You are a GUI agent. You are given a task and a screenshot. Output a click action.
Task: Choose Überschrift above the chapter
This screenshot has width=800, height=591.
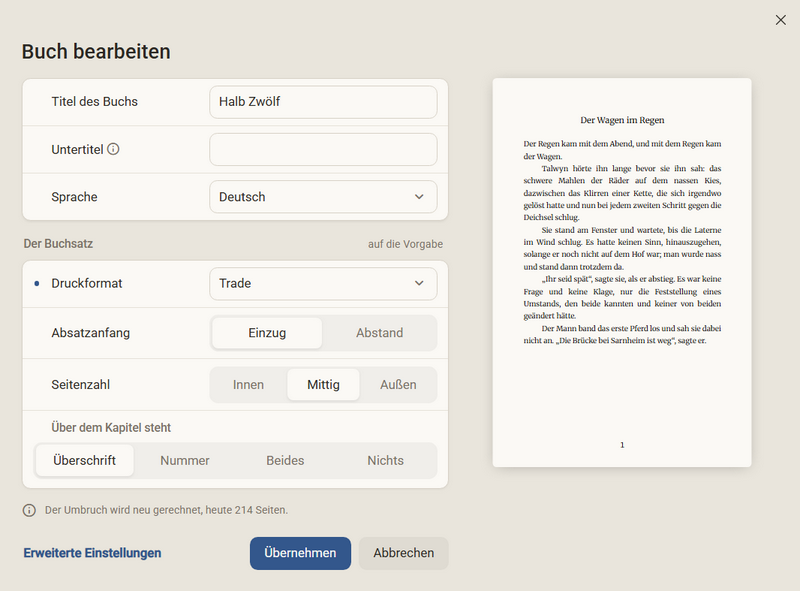85,460
